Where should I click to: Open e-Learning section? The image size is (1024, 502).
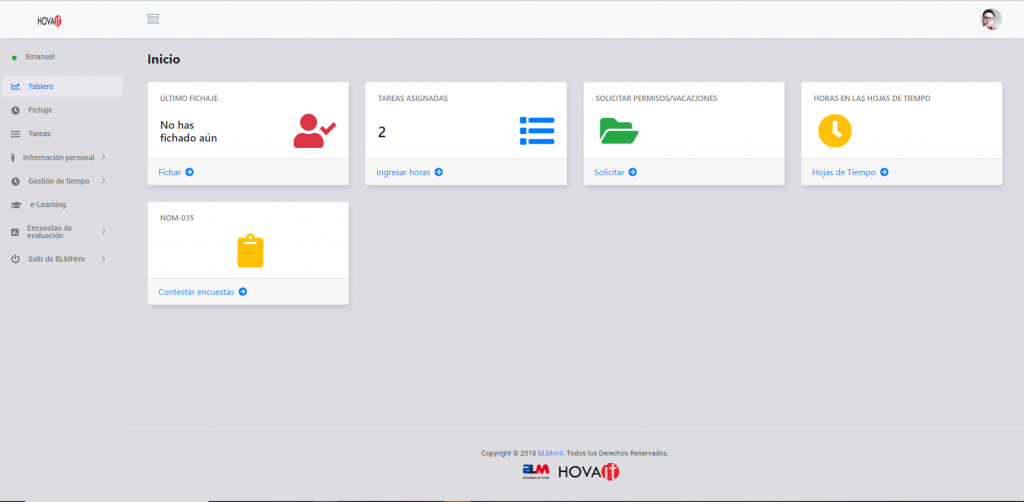click(x=48, y=205)
